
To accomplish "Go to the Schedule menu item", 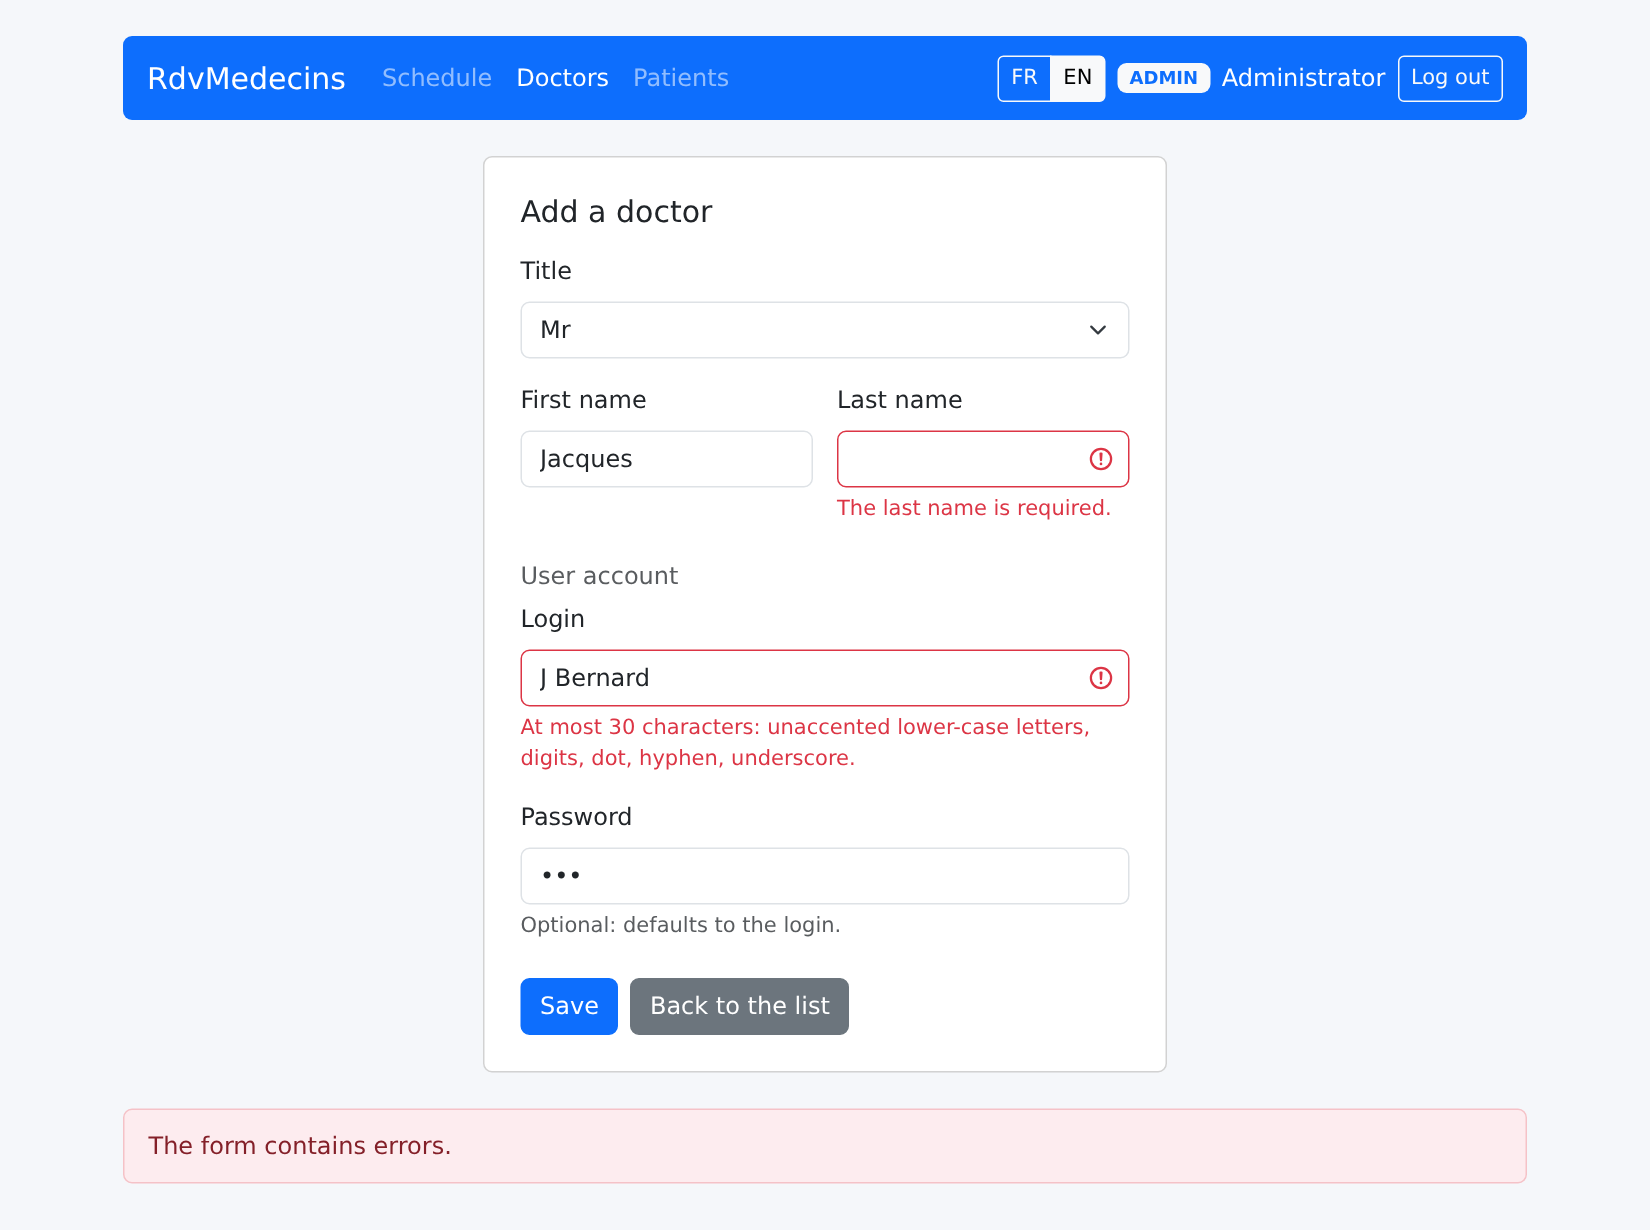I will [437, 78].
